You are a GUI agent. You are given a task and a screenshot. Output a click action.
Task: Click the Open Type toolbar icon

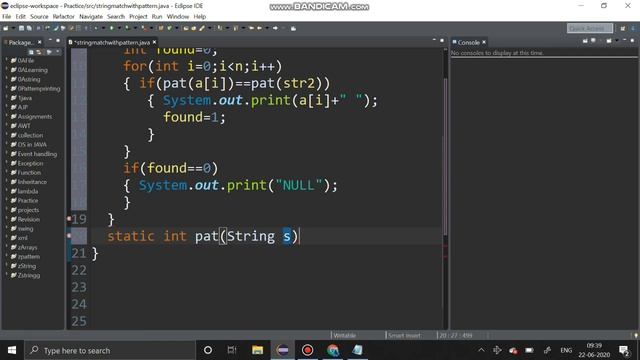click(186, 28)
